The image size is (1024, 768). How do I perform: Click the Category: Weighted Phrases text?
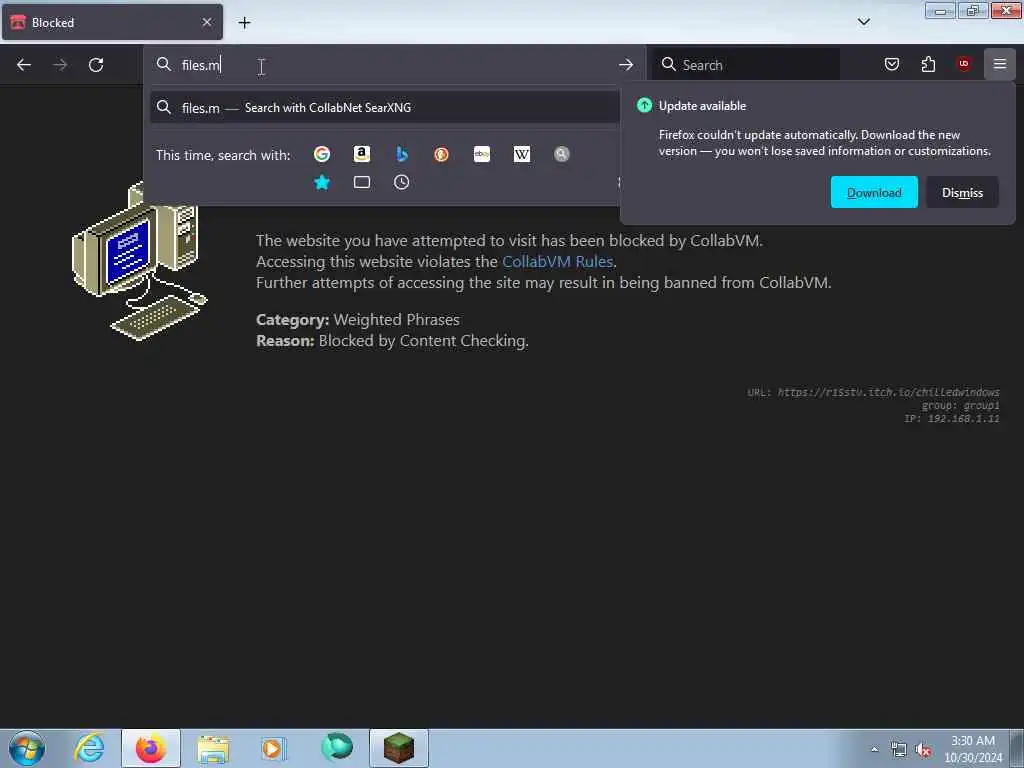coord(358,319)
